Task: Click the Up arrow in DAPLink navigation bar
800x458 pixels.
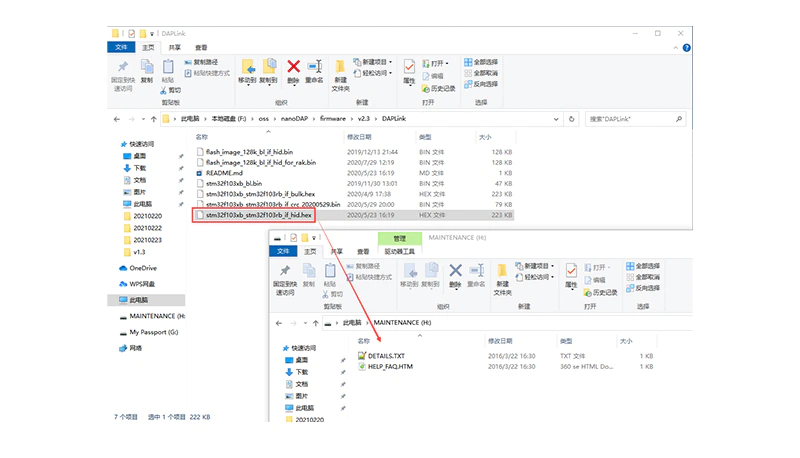Action: [154, 119]
